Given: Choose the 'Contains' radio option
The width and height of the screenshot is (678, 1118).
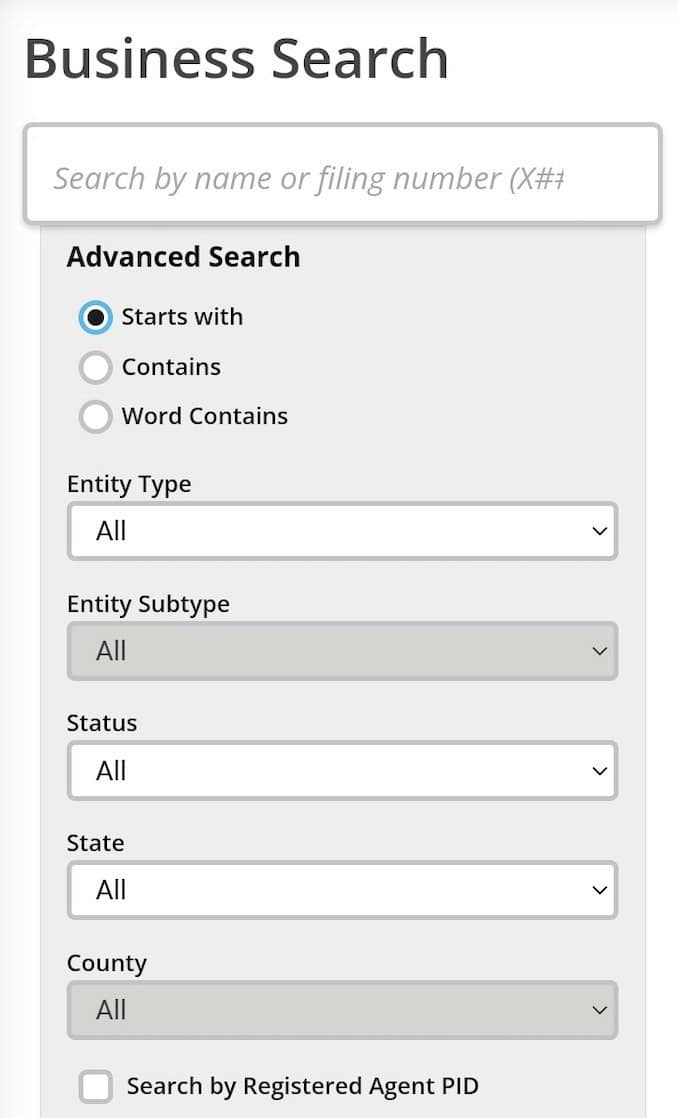Looking at the screenshot, I should (x=95, y=368).
